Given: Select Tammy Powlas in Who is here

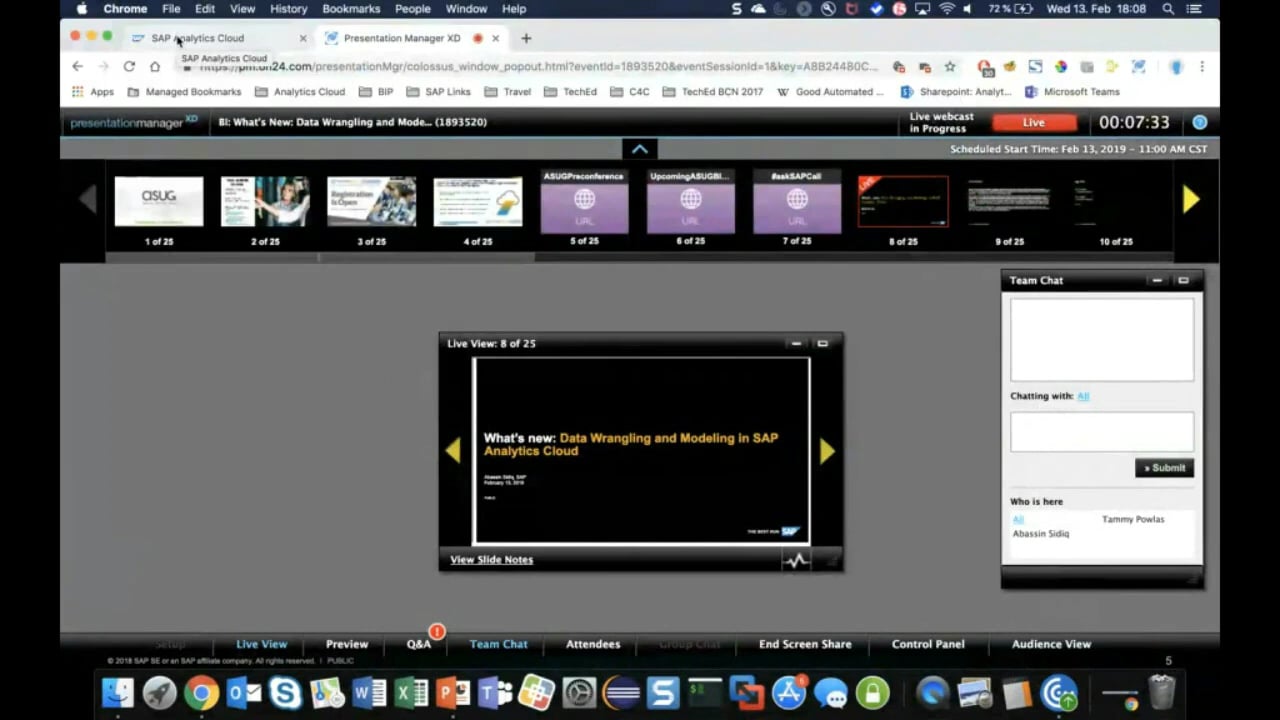Looking at the screenshot, I should pos(1133,519).
